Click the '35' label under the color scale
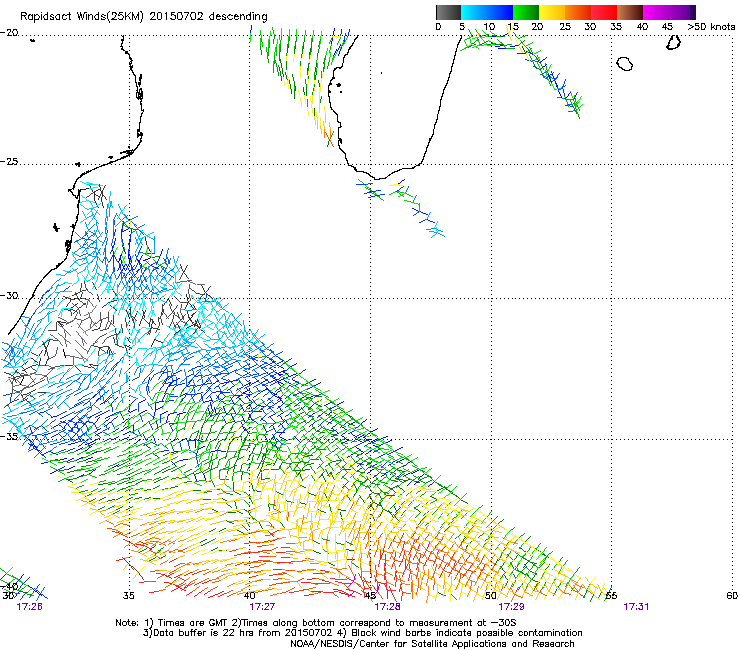 coord(616,27)
